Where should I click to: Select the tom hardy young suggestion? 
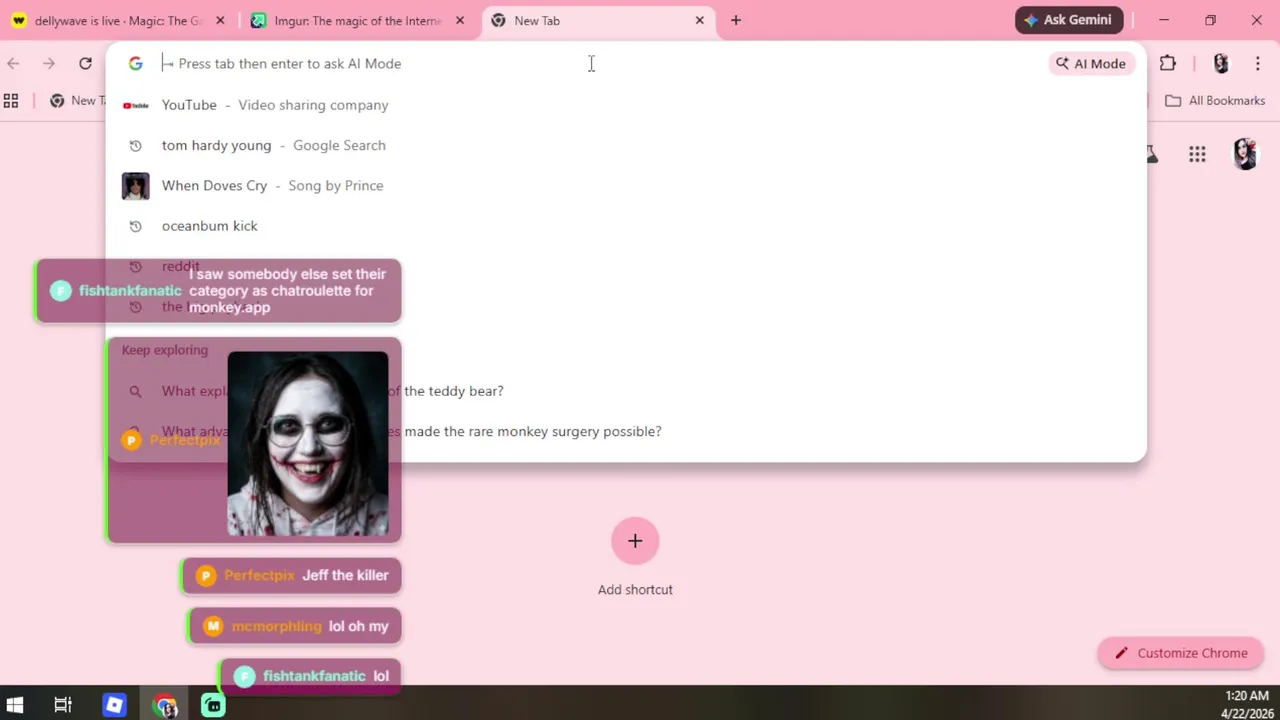(626, 145)
